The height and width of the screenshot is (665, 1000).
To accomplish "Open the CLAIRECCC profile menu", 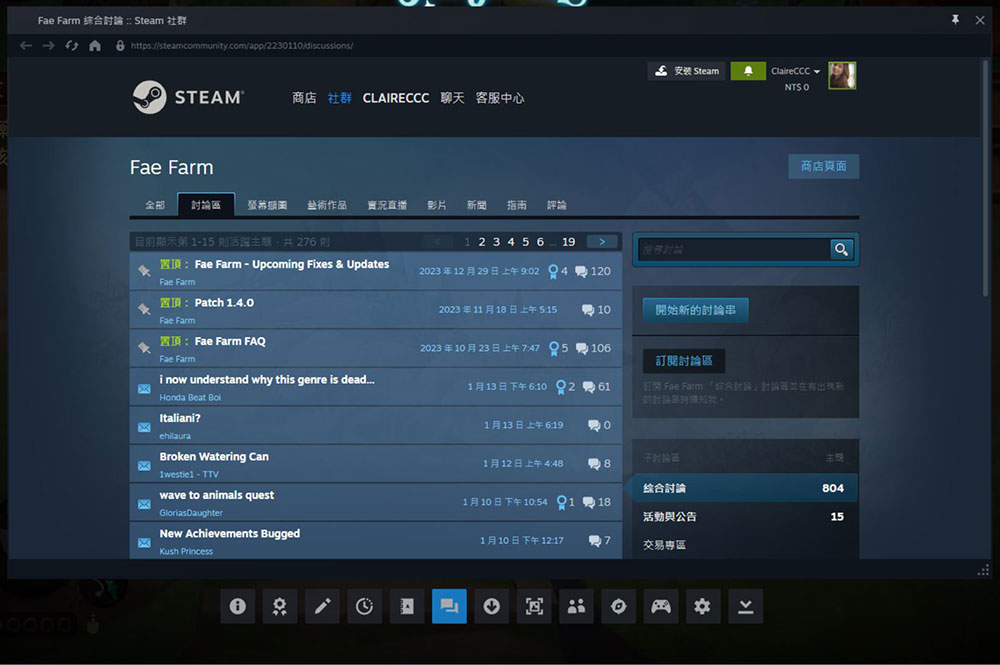I will pyautogui.click(x=395, y=98).
